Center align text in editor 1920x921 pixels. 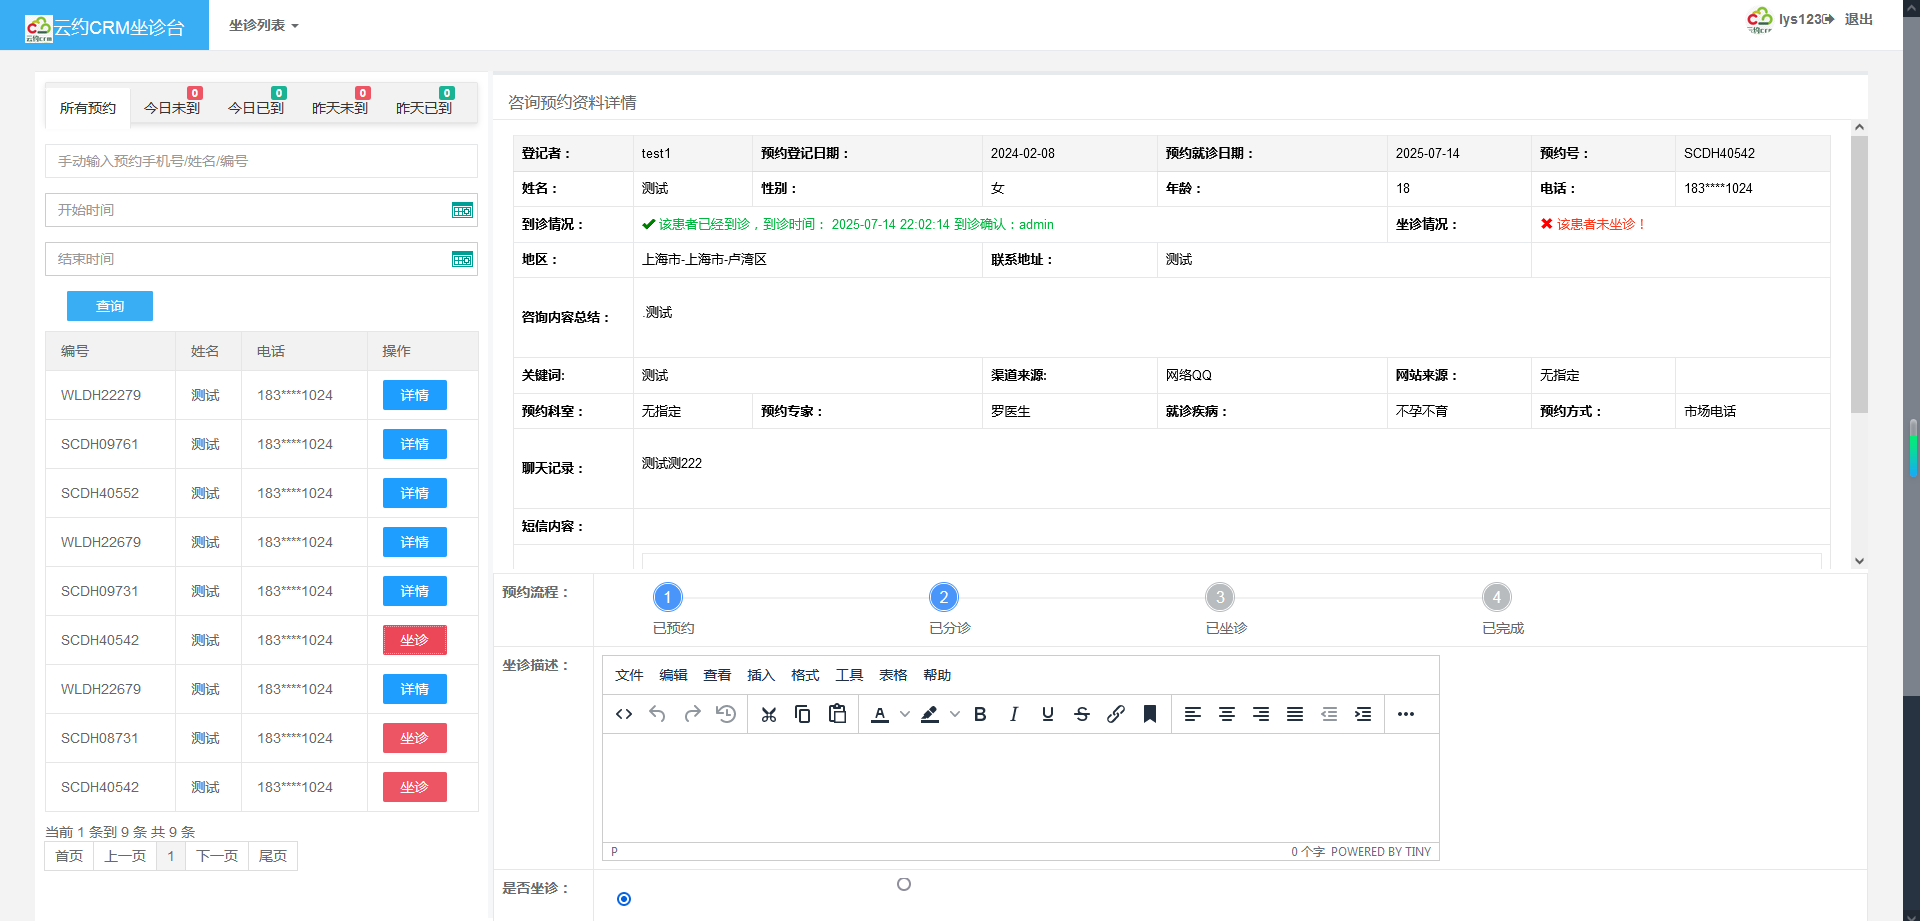1227,714
